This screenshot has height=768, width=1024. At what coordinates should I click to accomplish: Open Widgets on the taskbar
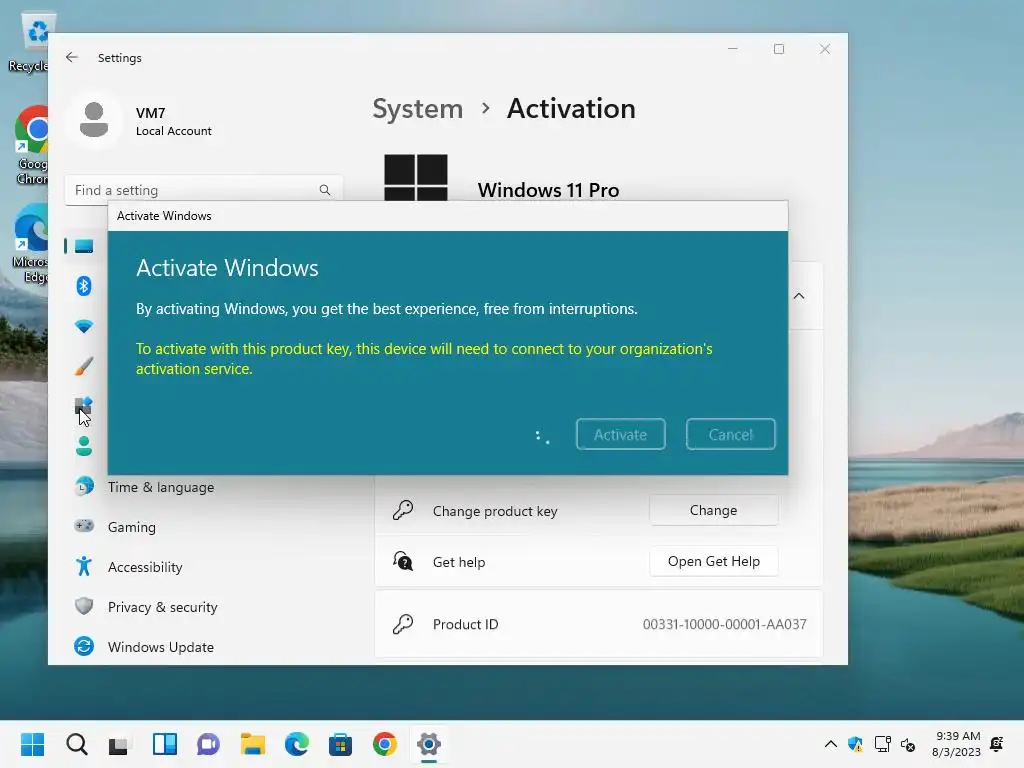coord(165,744)
